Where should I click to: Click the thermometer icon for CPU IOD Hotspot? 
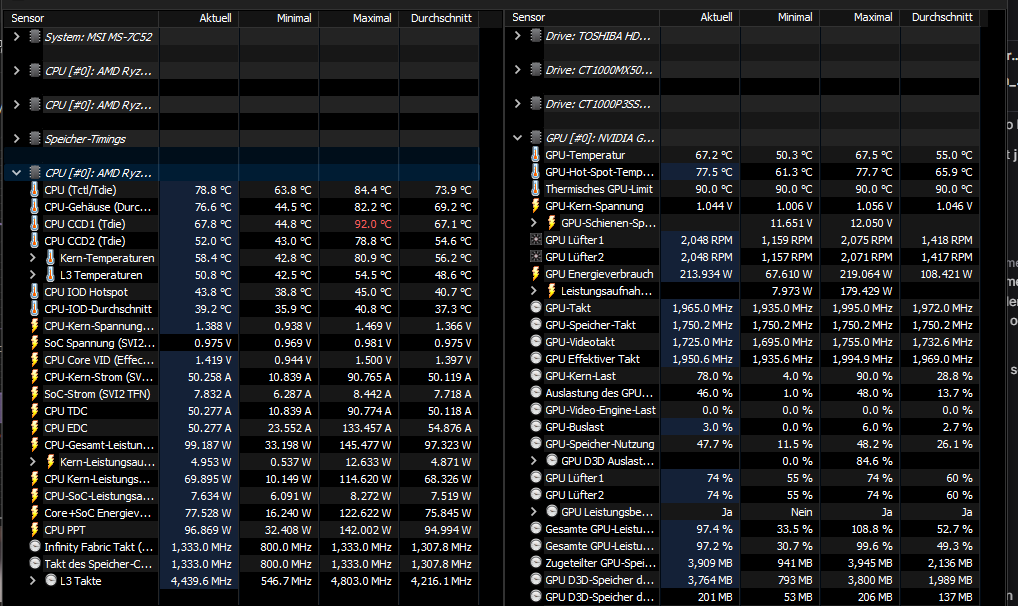(34, 292)
